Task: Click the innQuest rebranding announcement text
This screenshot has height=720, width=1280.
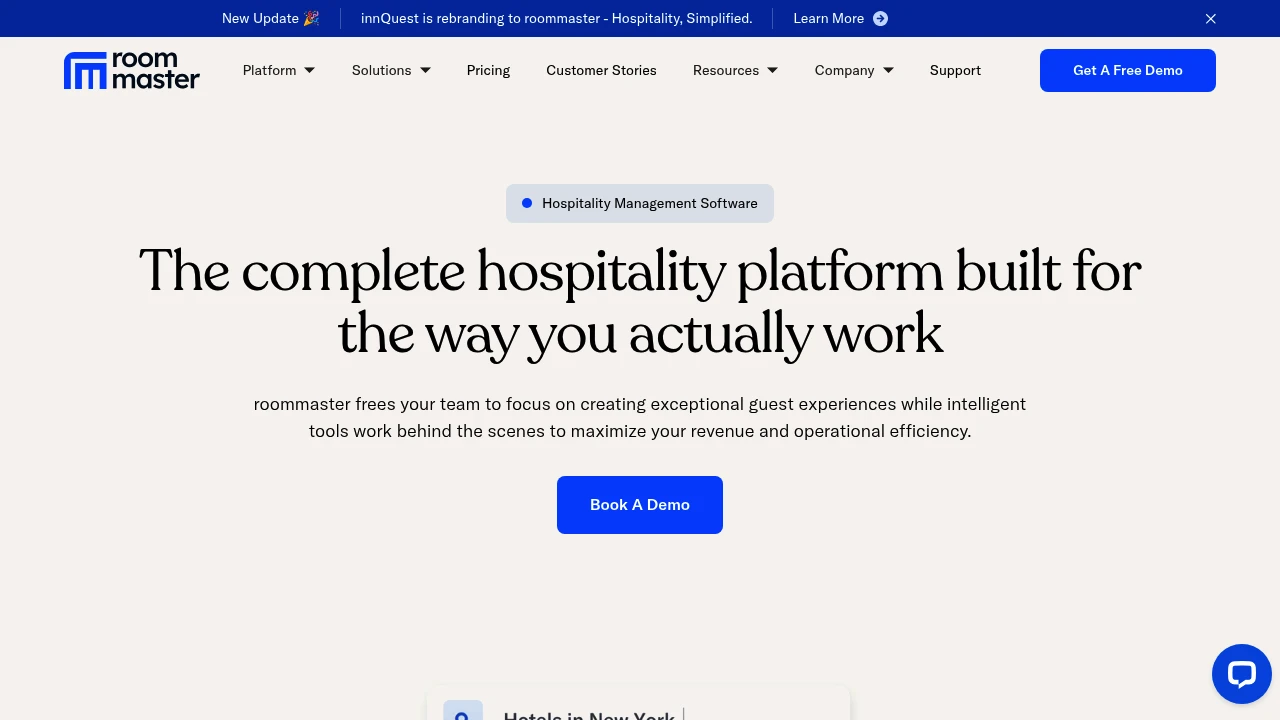Action: (x=556, y=19)
